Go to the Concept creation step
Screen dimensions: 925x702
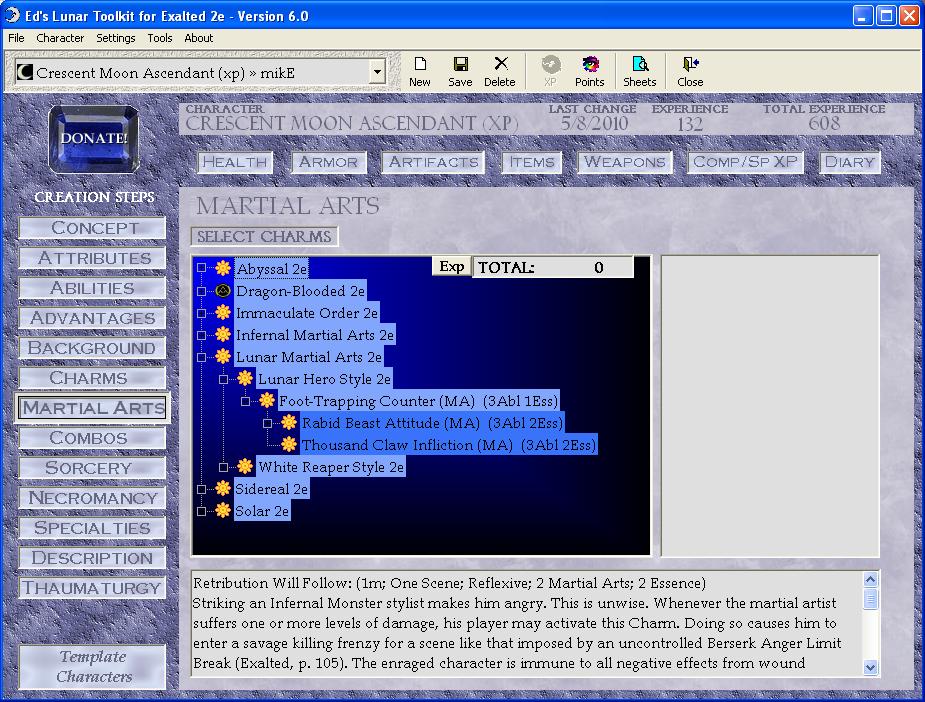point(93,228)
